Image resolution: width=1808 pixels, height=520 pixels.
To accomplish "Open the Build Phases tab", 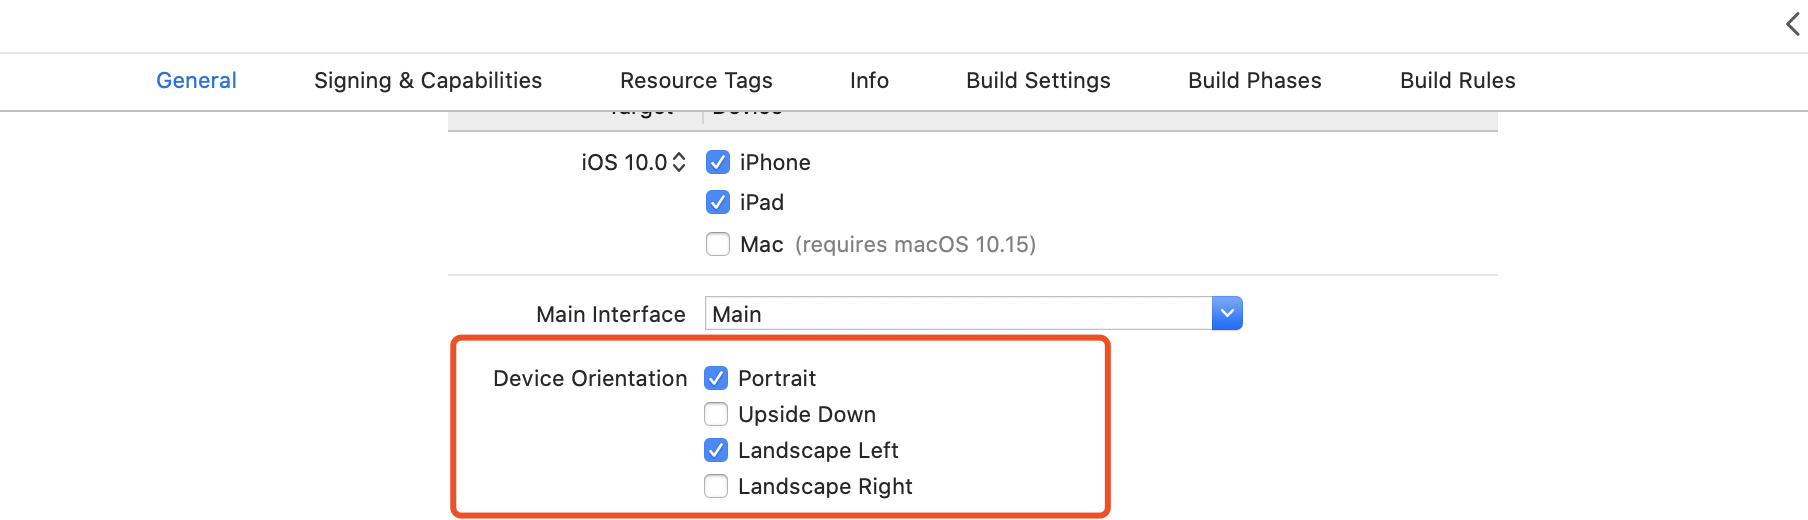I will point(1254,81).
